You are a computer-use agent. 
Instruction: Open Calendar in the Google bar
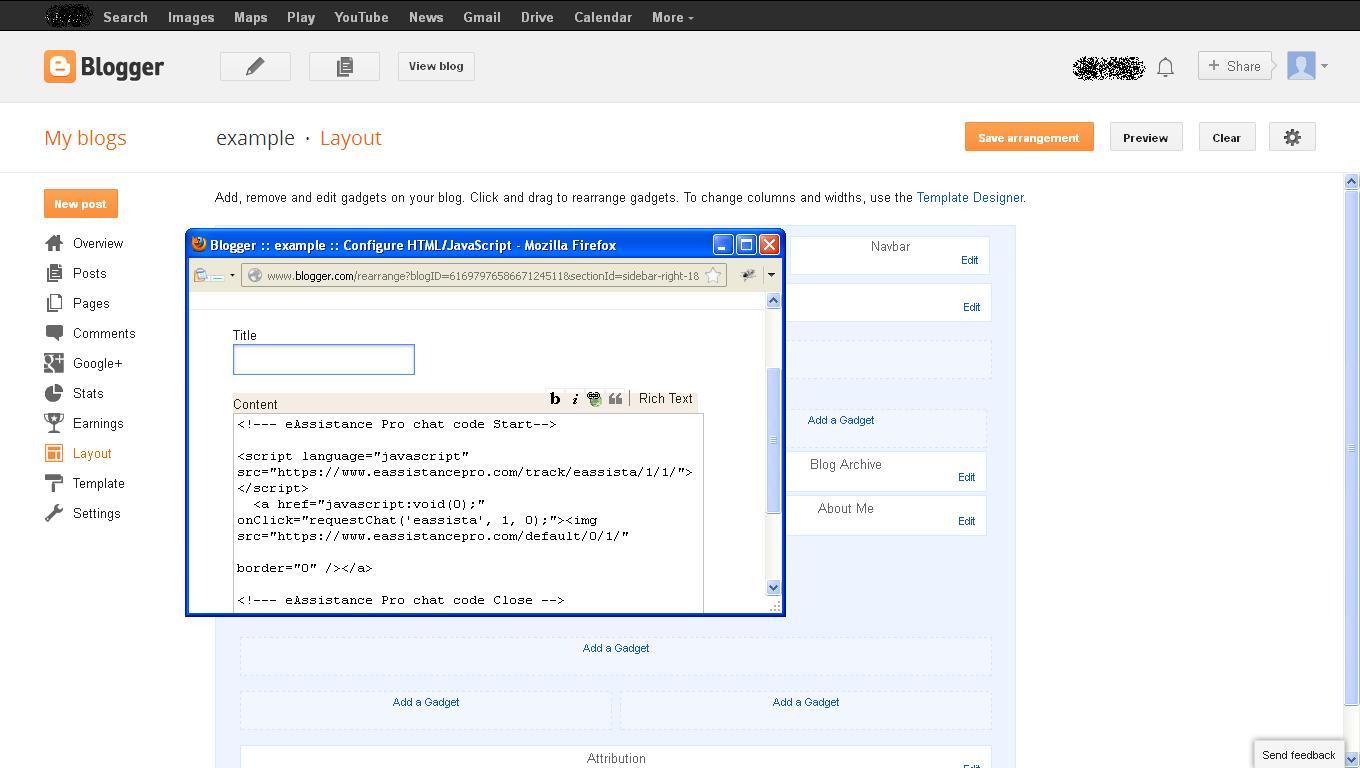pyautogui.click(x=603, y=17)
